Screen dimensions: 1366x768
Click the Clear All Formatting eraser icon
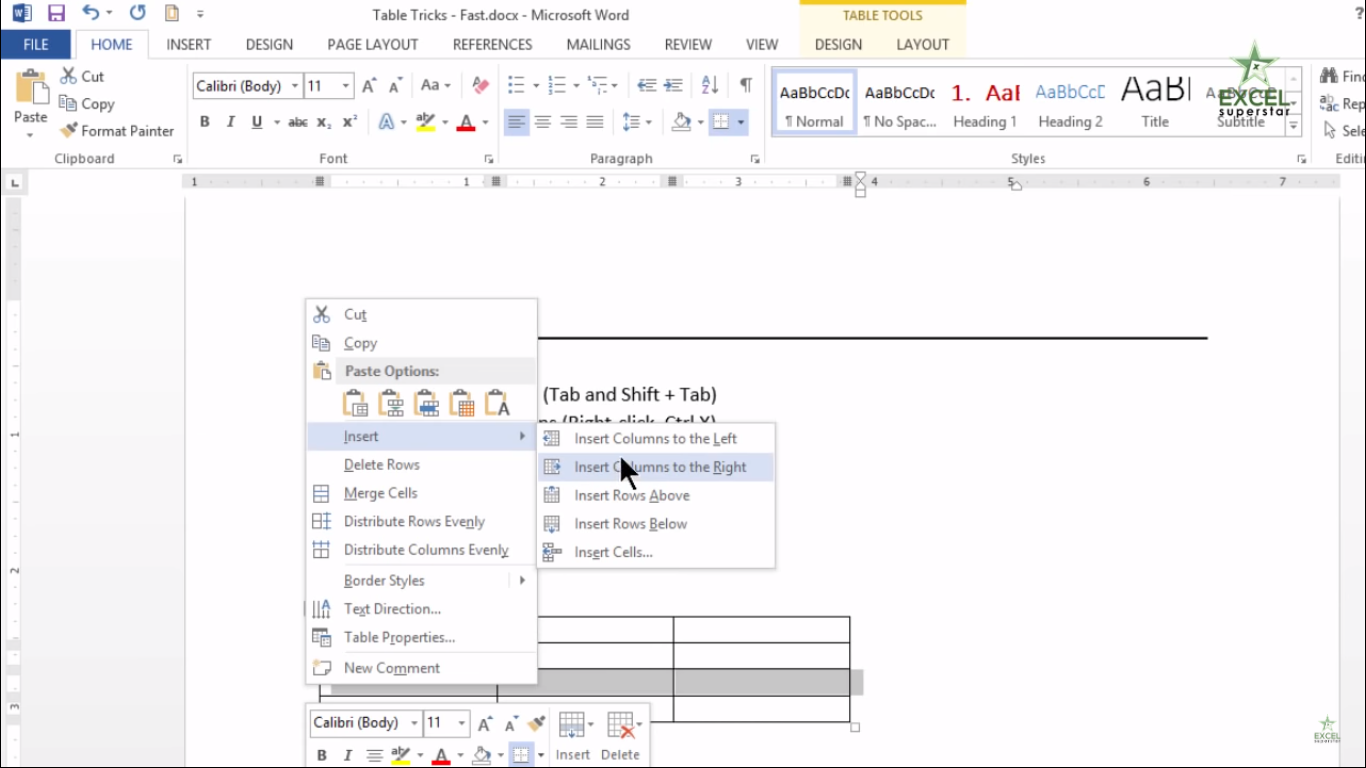coord(480,86)
